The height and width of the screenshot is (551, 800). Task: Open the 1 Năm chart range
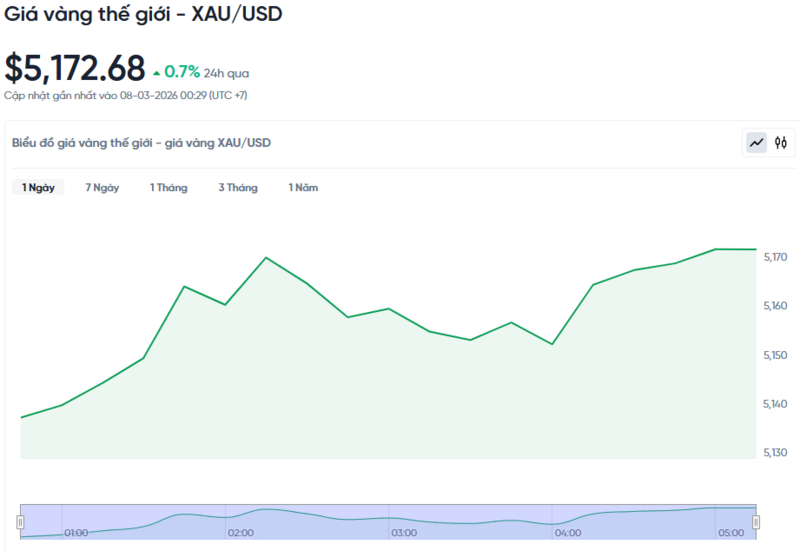pyautogui.click(x=303, y=187)
